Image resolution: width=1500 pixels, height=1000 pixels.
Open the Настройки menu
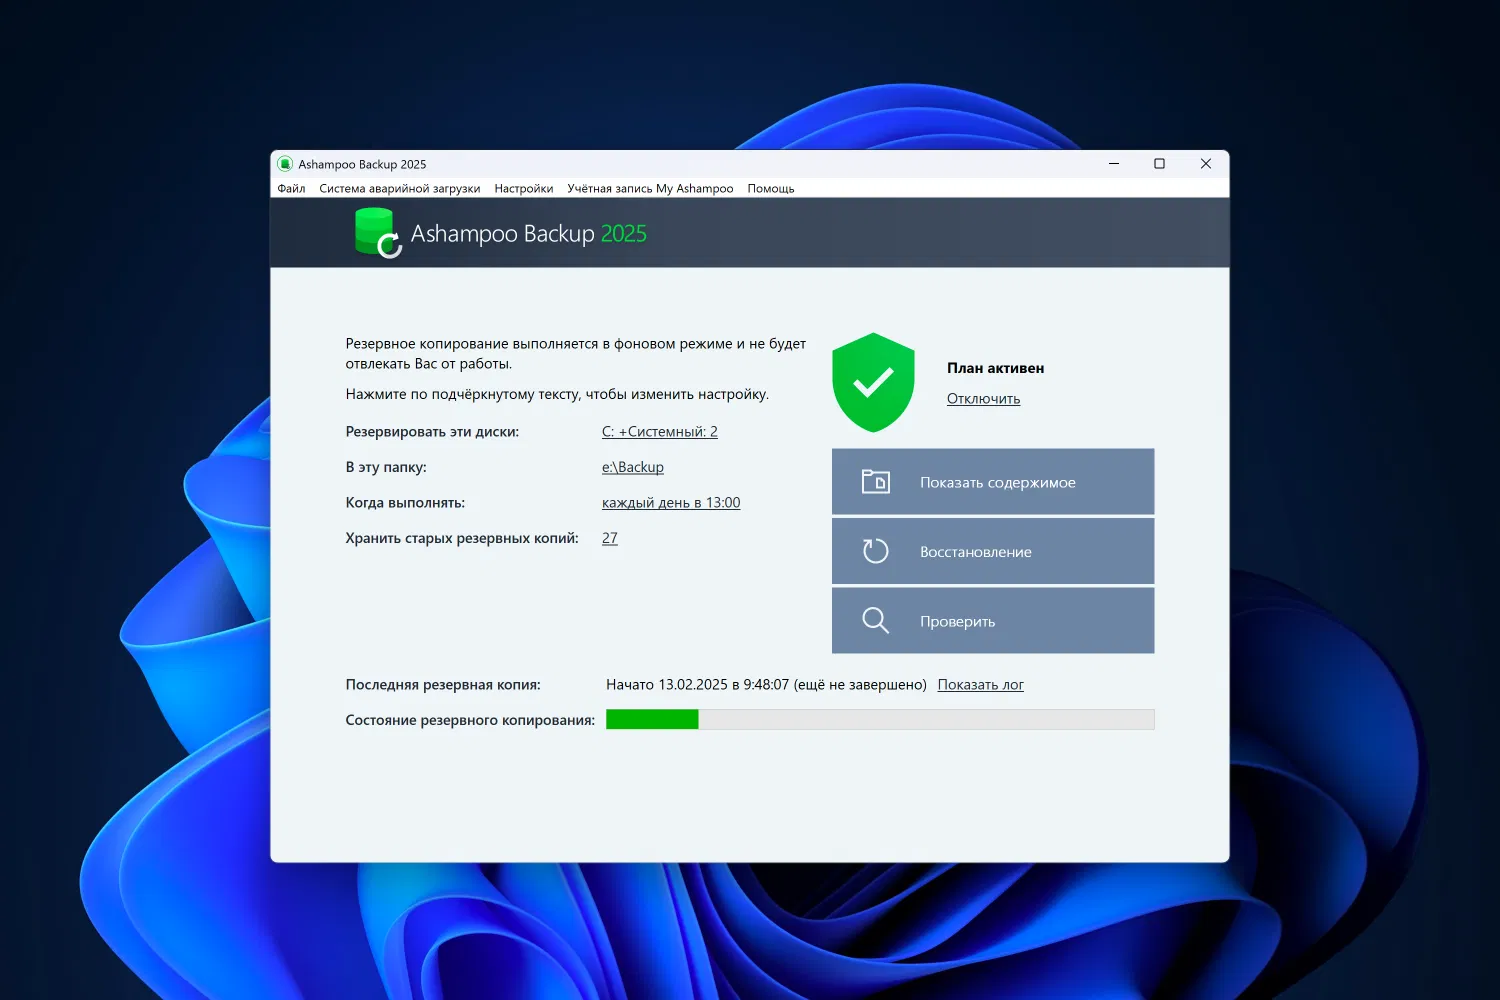[524, 188]
